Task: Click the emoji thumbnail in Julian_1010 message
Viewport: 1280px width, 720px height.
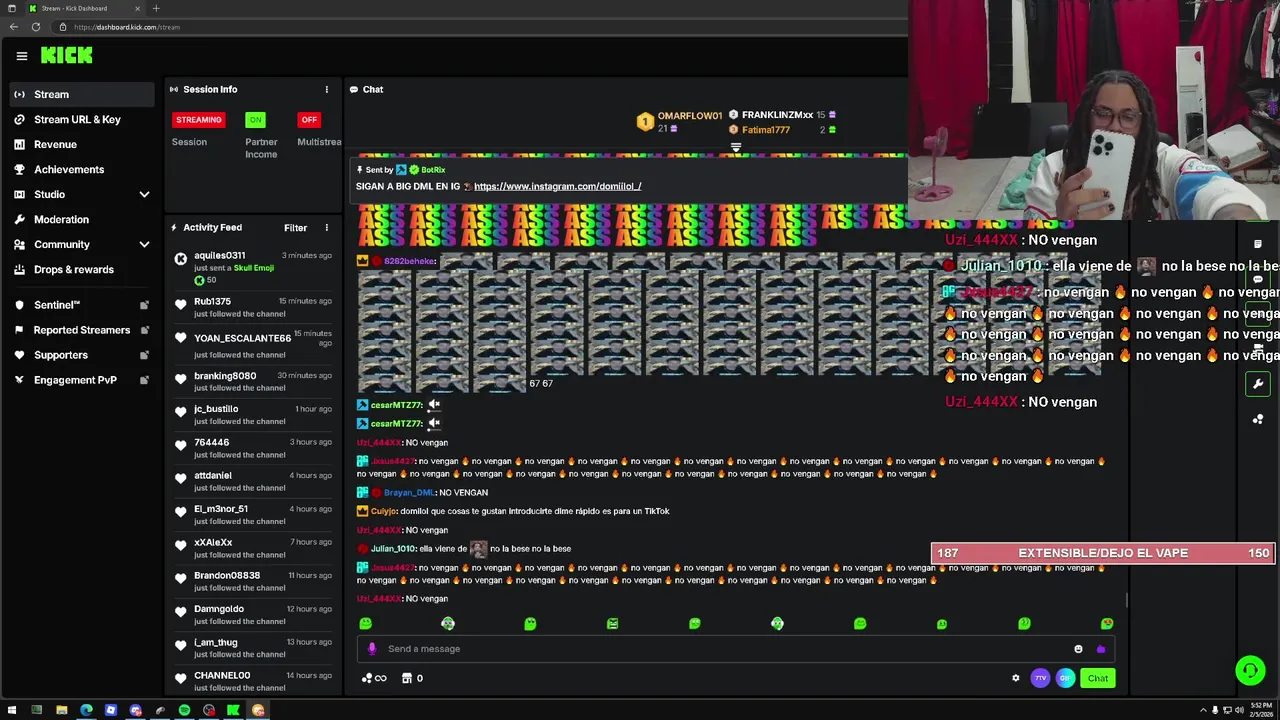Action: pyautogui.click(x=478, y=549)
